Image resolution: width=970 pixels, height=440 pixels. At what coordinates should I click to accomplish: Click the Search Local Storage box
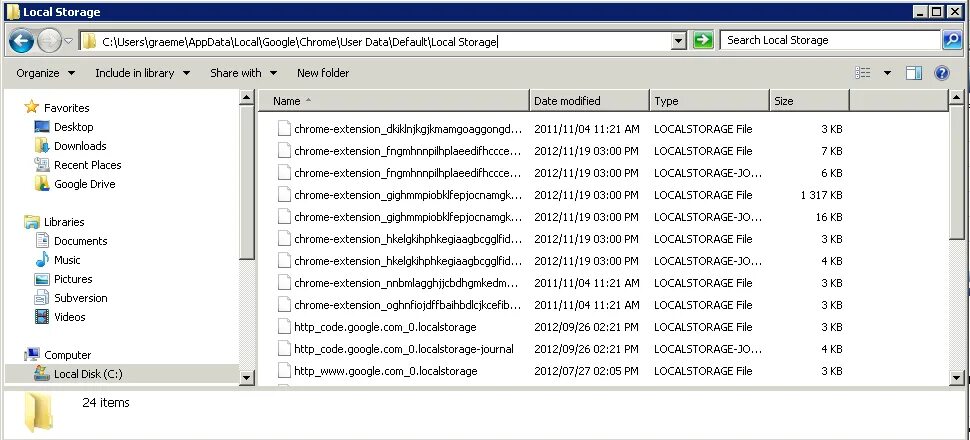830,40
